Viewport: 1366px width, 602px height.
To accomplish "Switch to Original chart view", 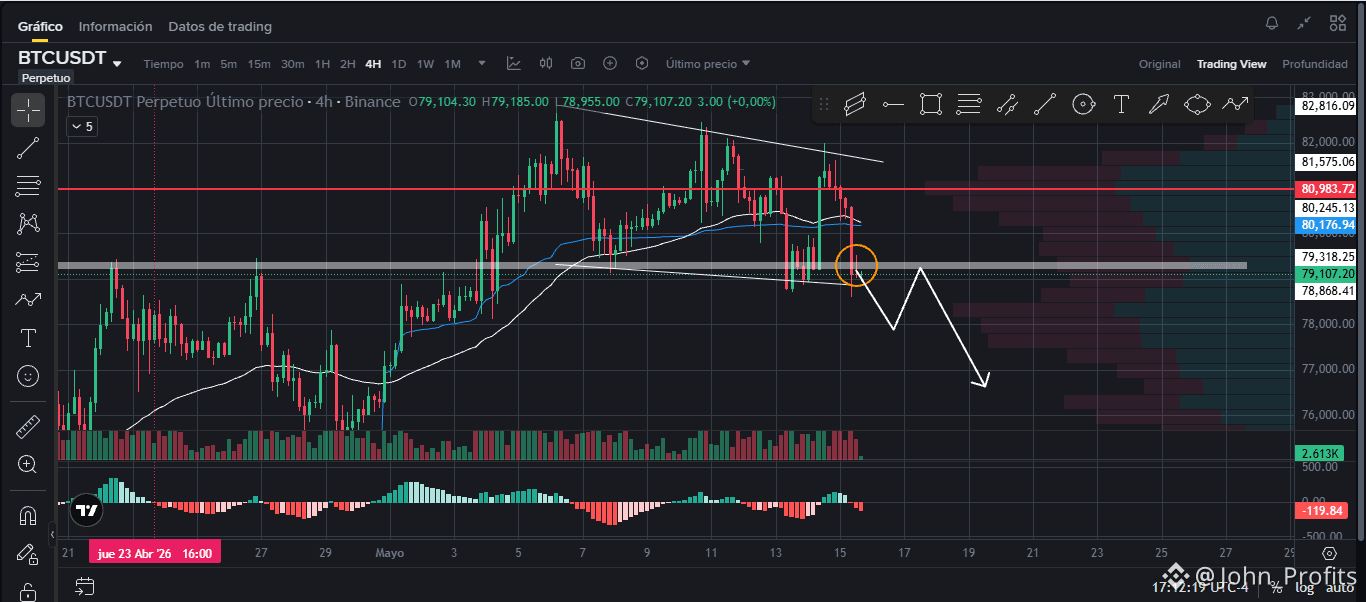I will click(1160, 64).
